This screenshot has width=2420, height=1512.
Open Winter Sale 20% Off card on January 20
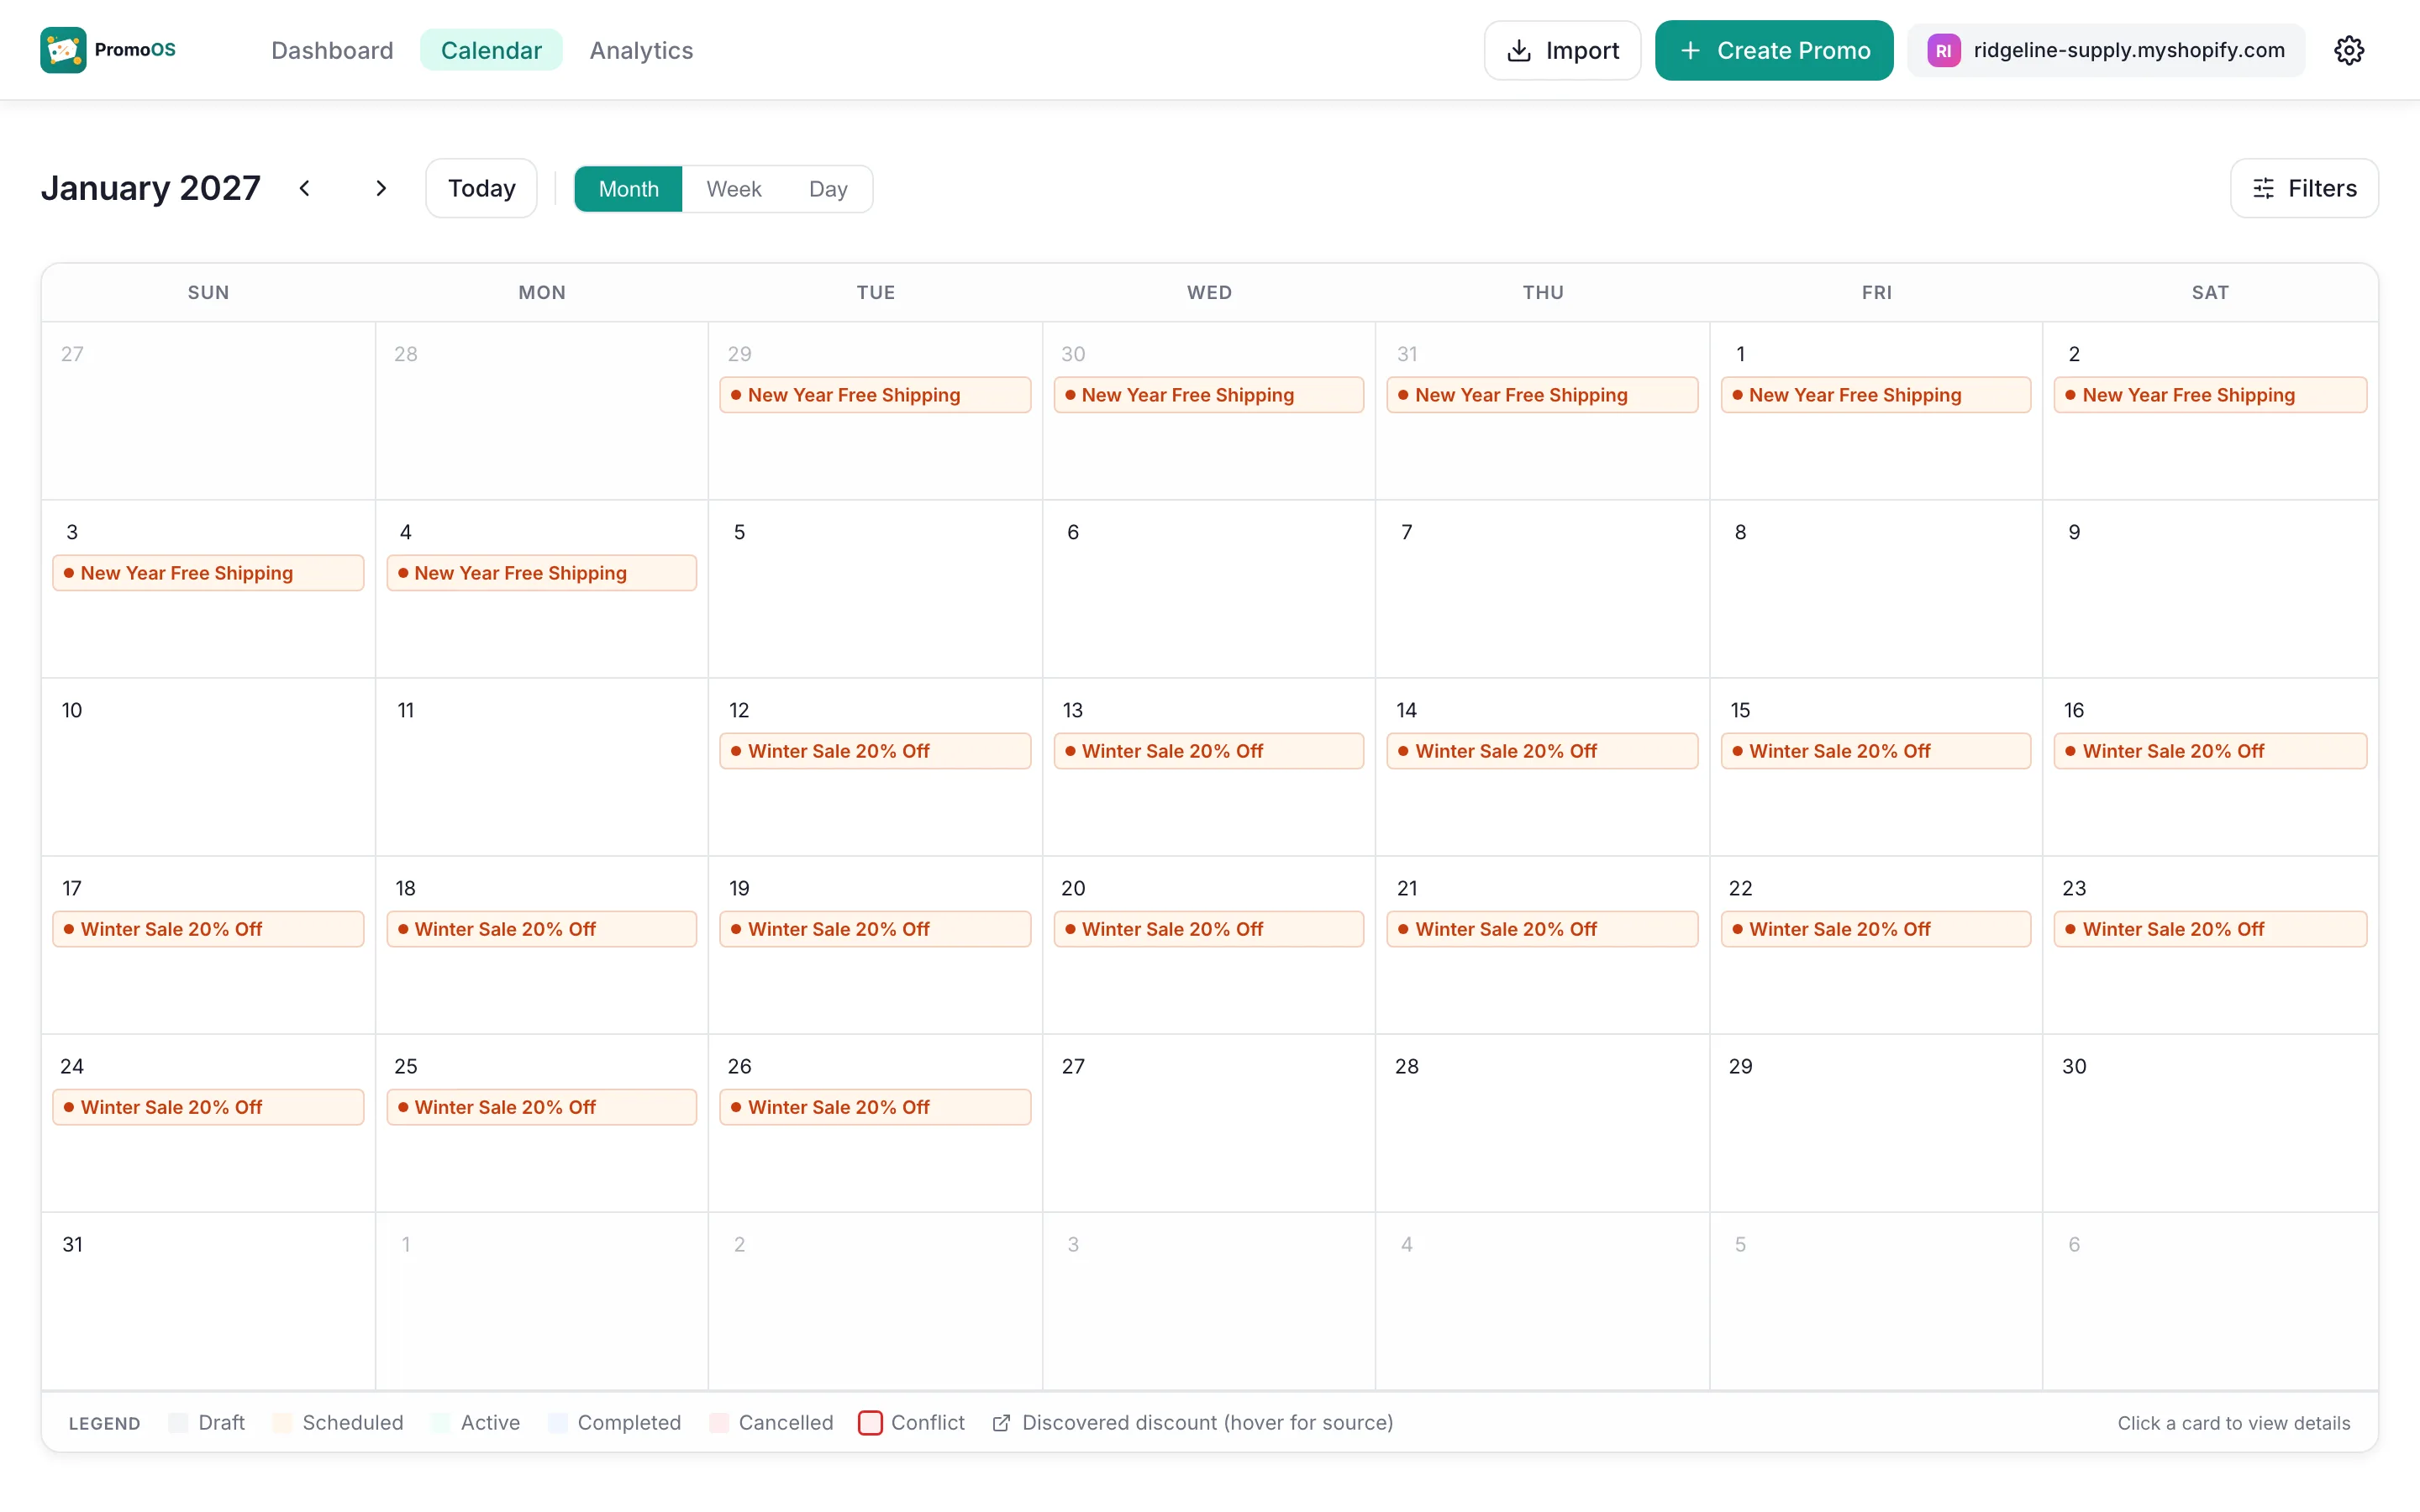tap(1209, 929)
